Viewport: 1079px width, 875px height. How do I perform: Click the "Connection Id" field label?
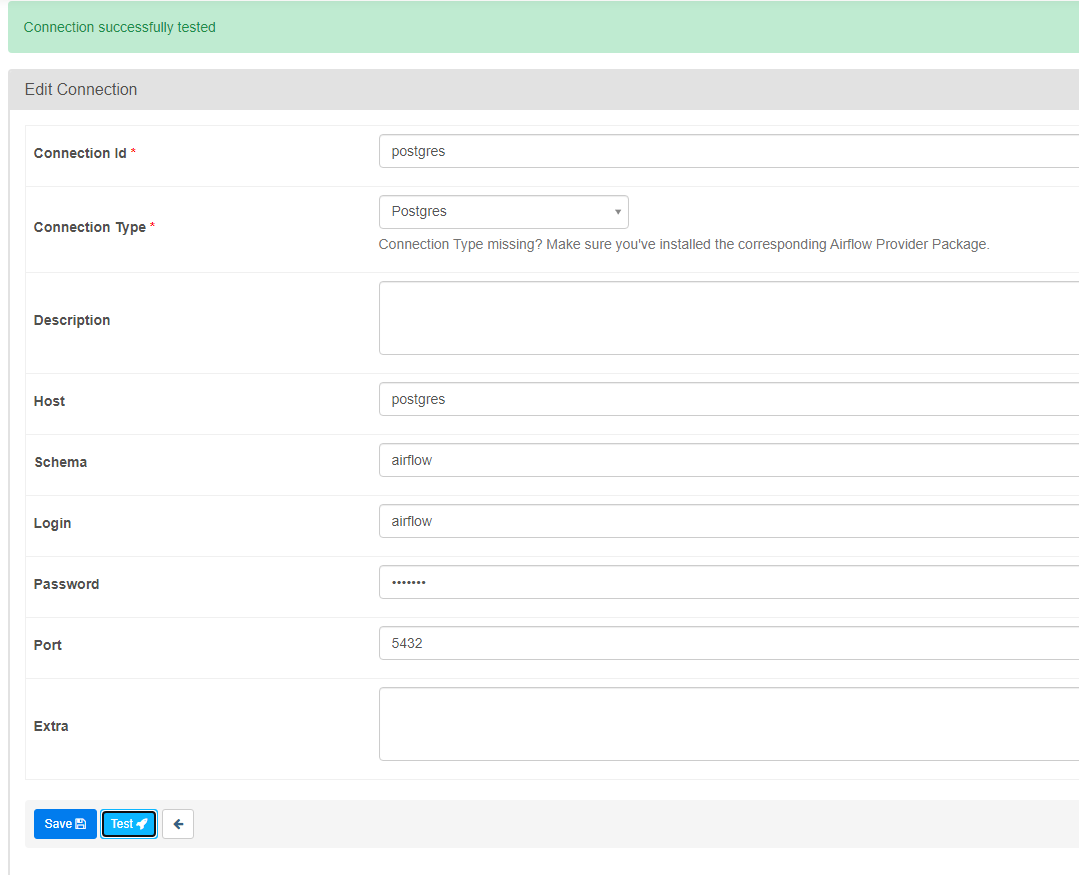(x=80, y=153)
